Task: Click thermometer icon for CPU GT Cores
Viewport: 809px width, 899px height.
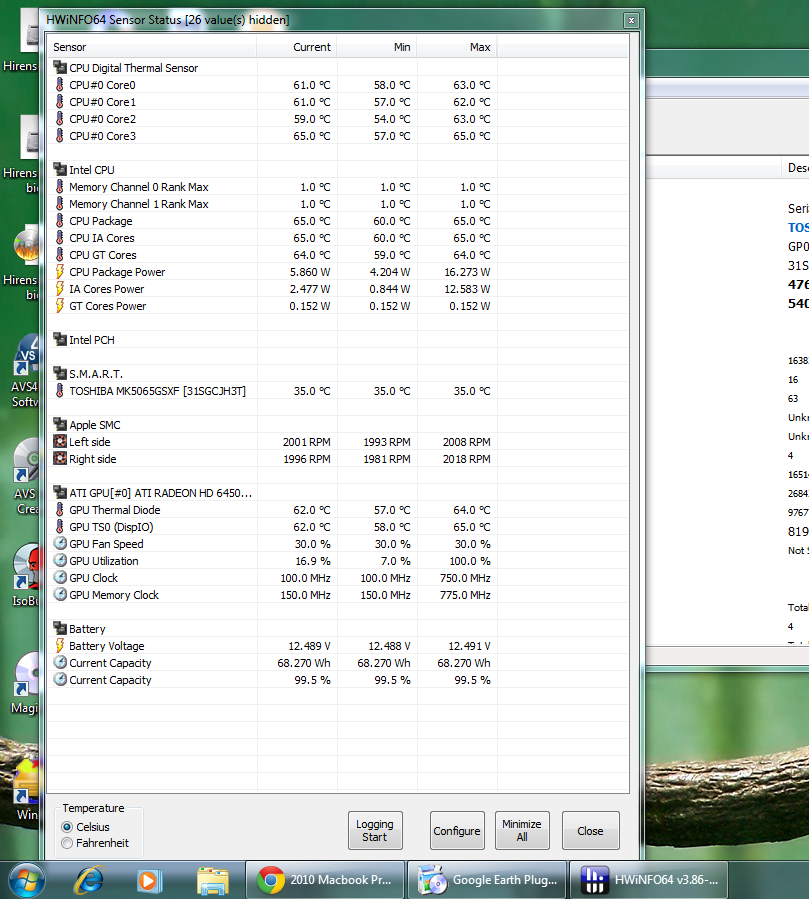Action: pos(60,255)
